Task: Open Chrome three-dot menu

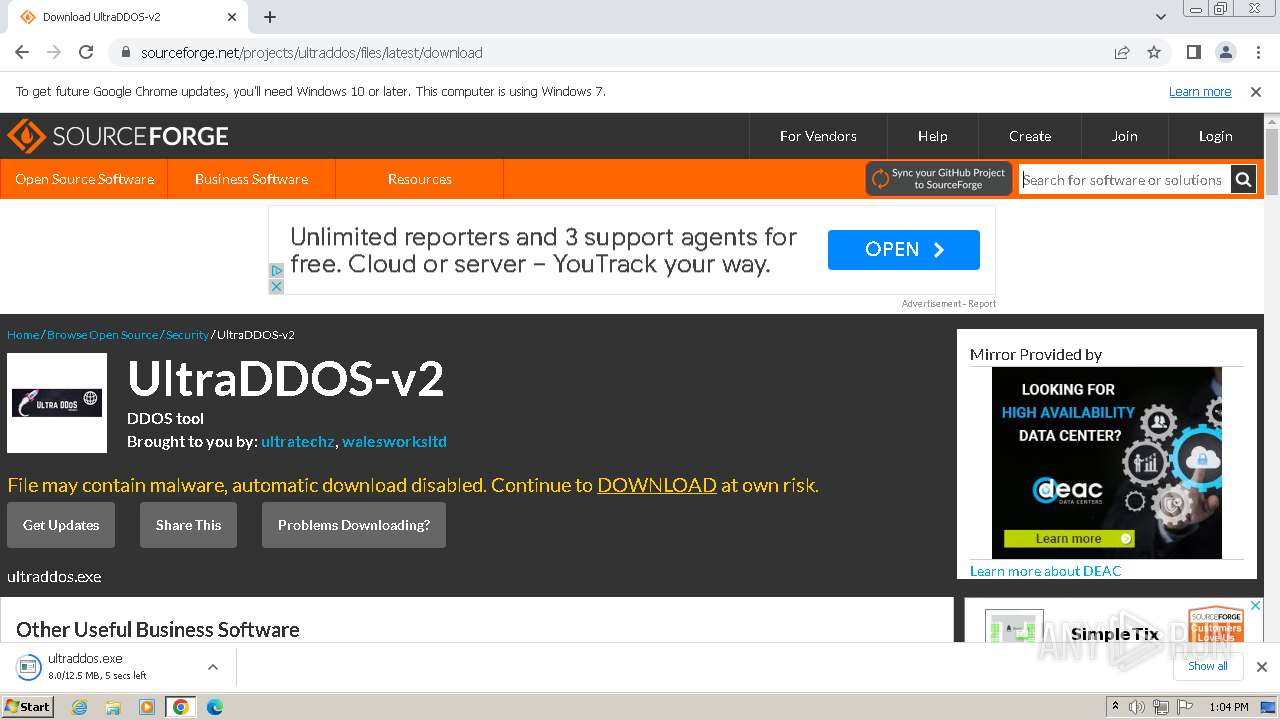Action: [1257, 52]
